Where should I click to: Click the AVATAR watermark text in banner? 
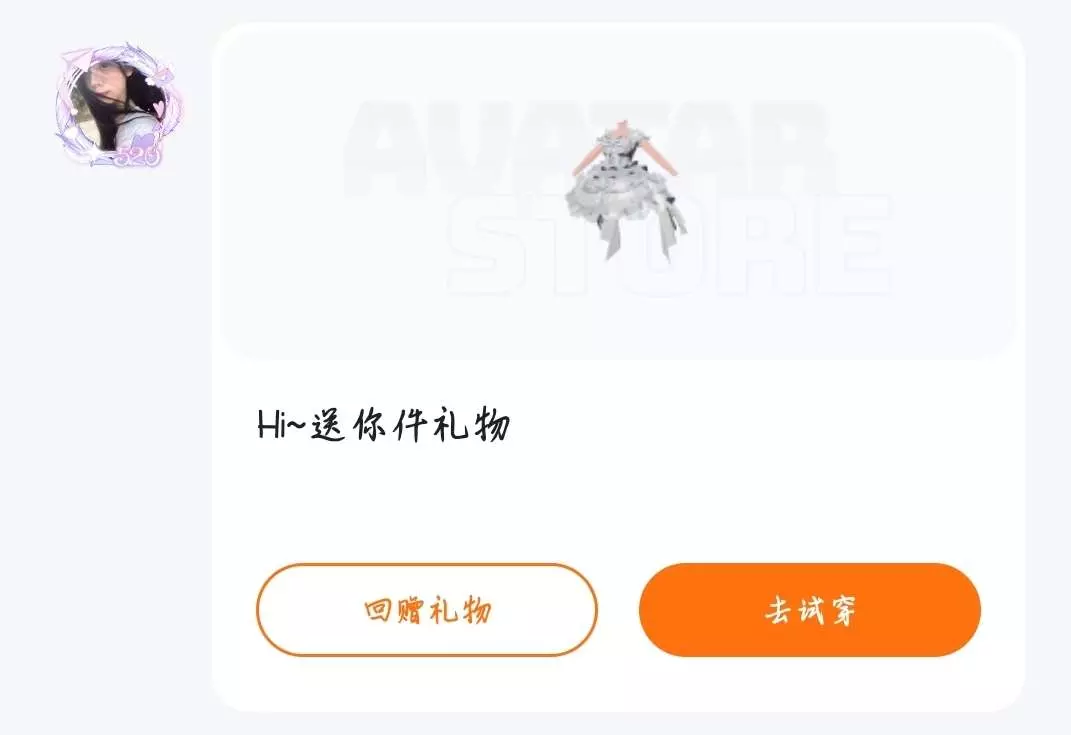coord(587,149)
